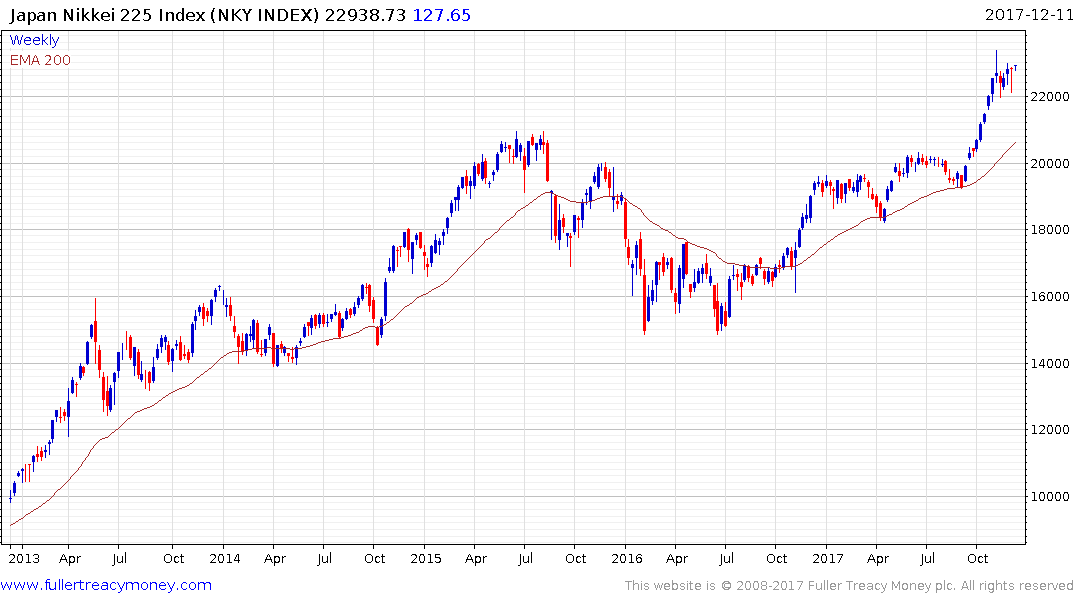The height and width of the screenshot is (600, 1075).
Task: Select the last price value 22938.73
Action: click(x=365, y=15)
